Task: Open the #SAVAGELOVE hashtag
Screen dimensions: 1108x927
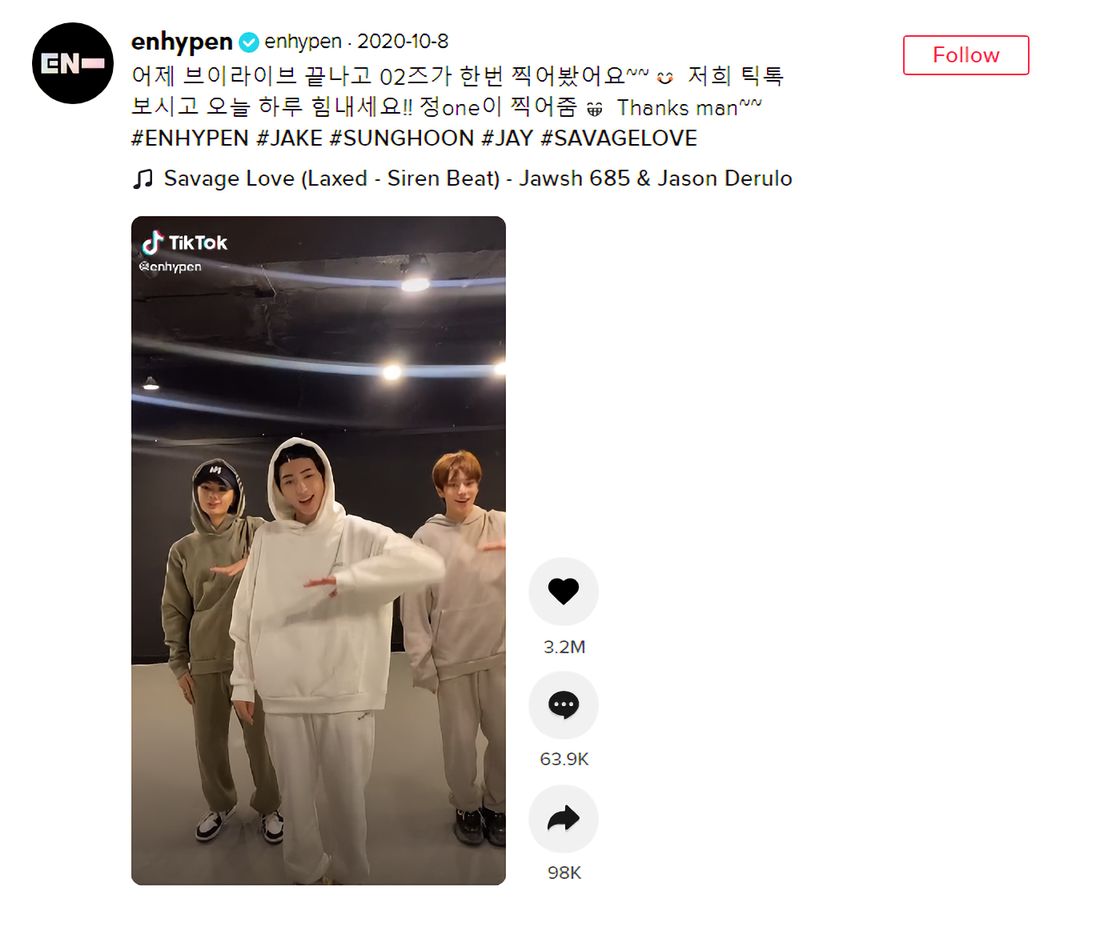Action: coord(619,138)
